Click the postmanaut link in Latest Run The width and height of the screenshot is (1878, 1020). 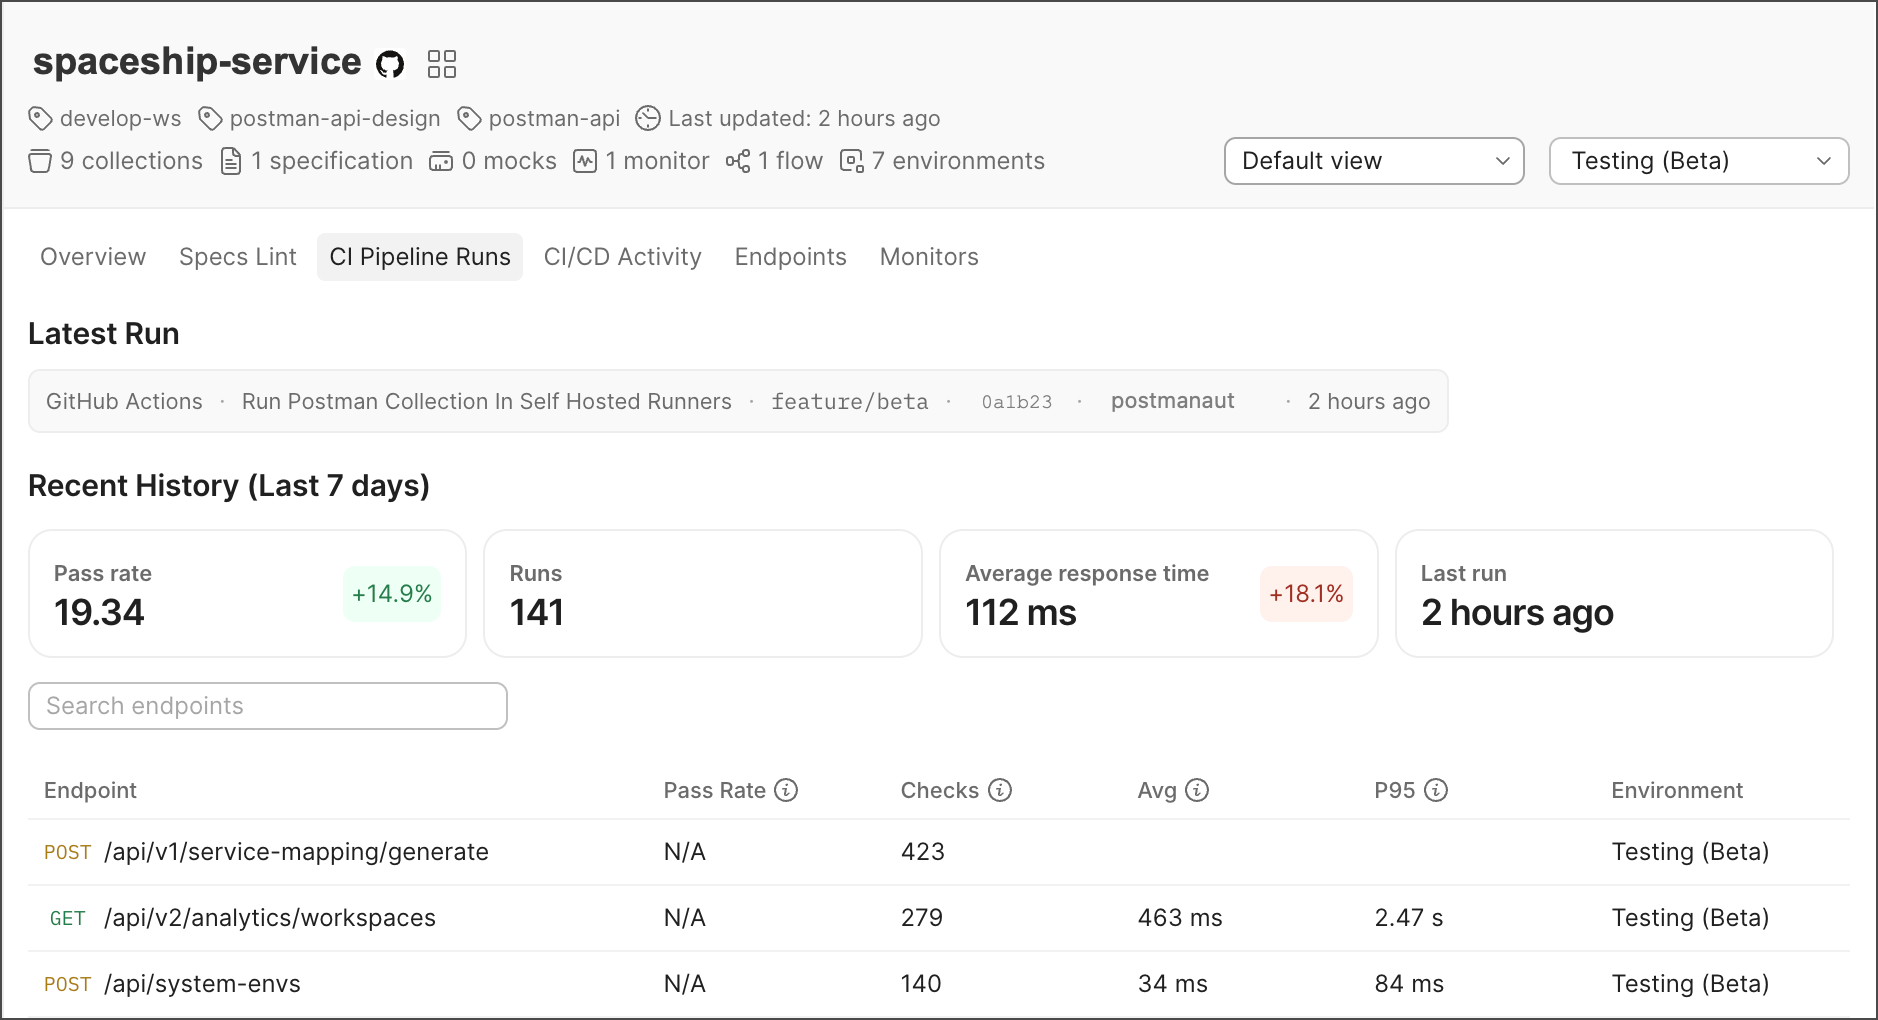[1172, 401]
